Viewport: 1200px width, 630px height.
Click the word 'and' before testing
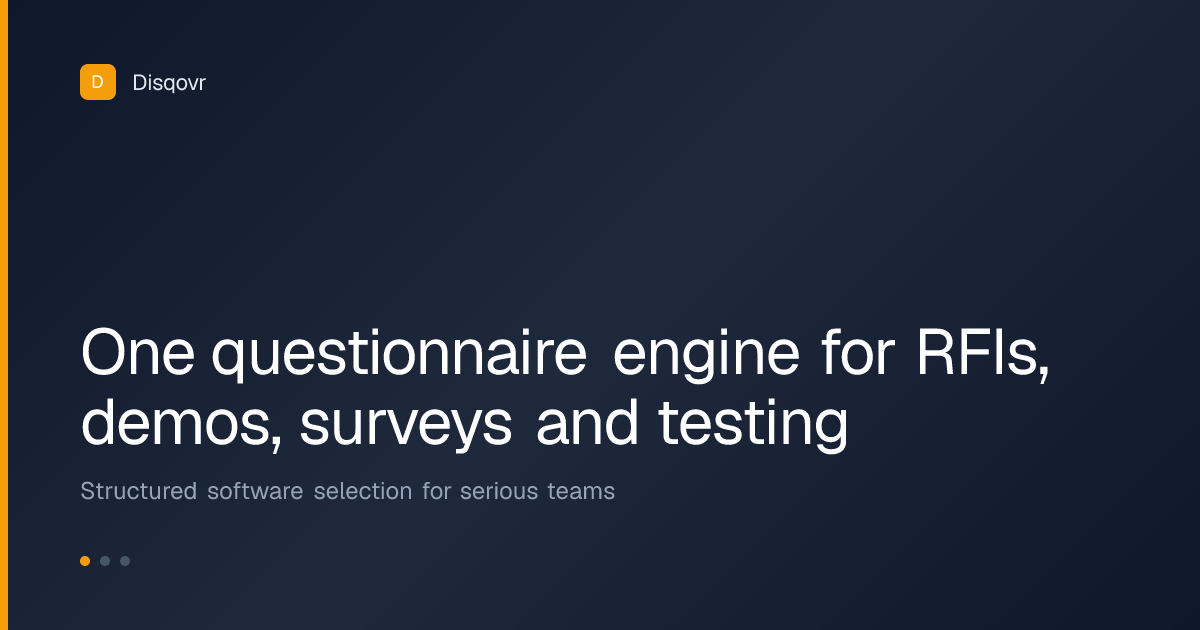pyautogui.click(x=587, y=424)
